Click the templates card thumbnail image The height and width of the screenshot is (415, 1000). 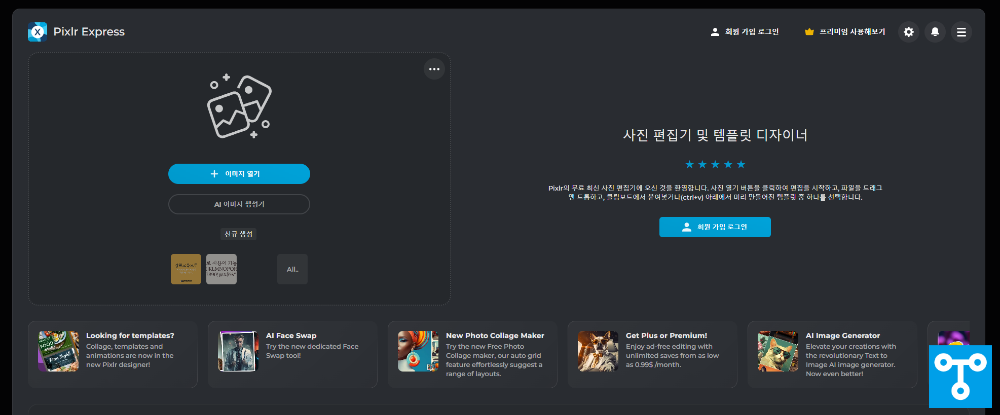tap(59, 351)
